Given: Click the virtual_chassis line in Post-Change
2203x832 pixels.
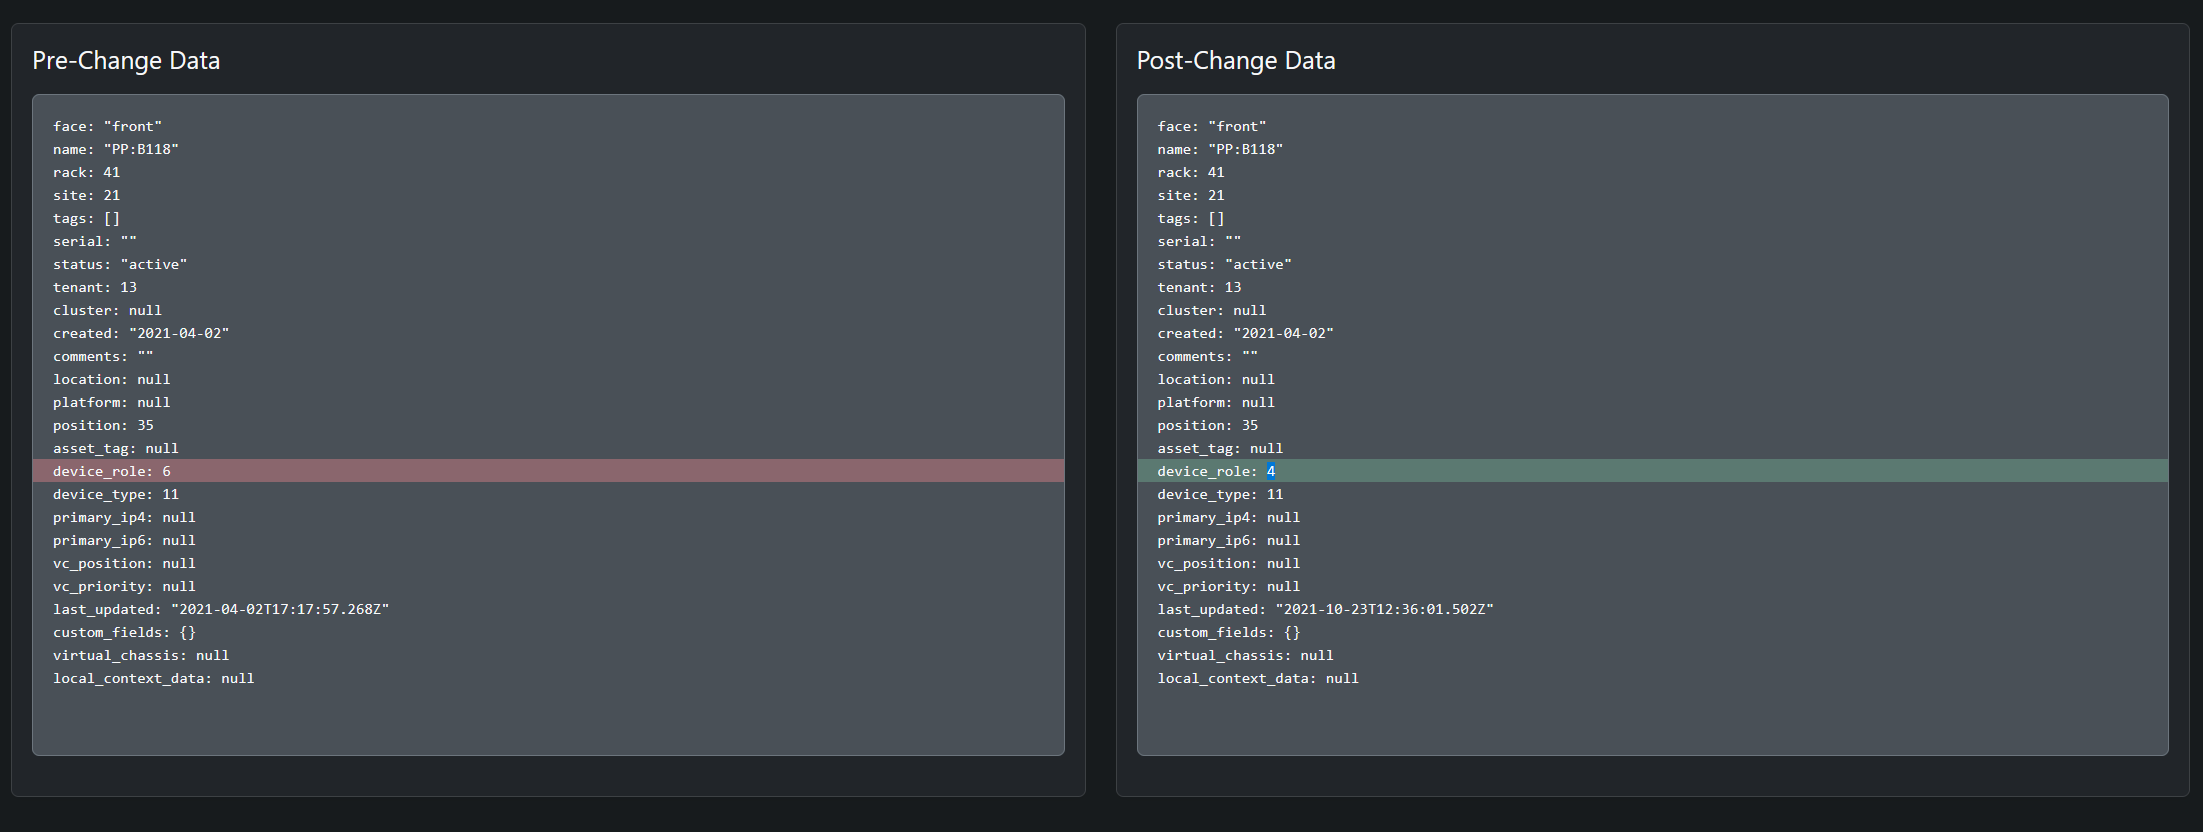Looking at the screenshot, I should point(1245,655).
